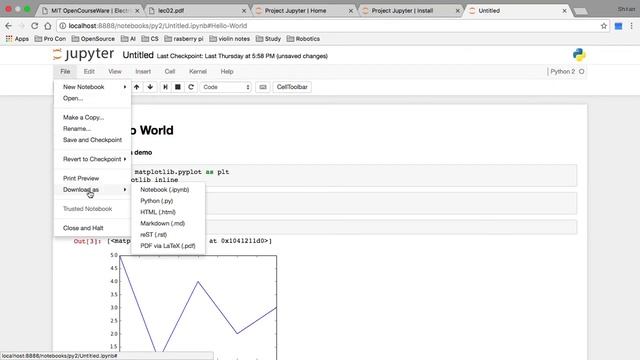Click the matplotlib import code cell

pyautogui.click(x=353, y=176)
